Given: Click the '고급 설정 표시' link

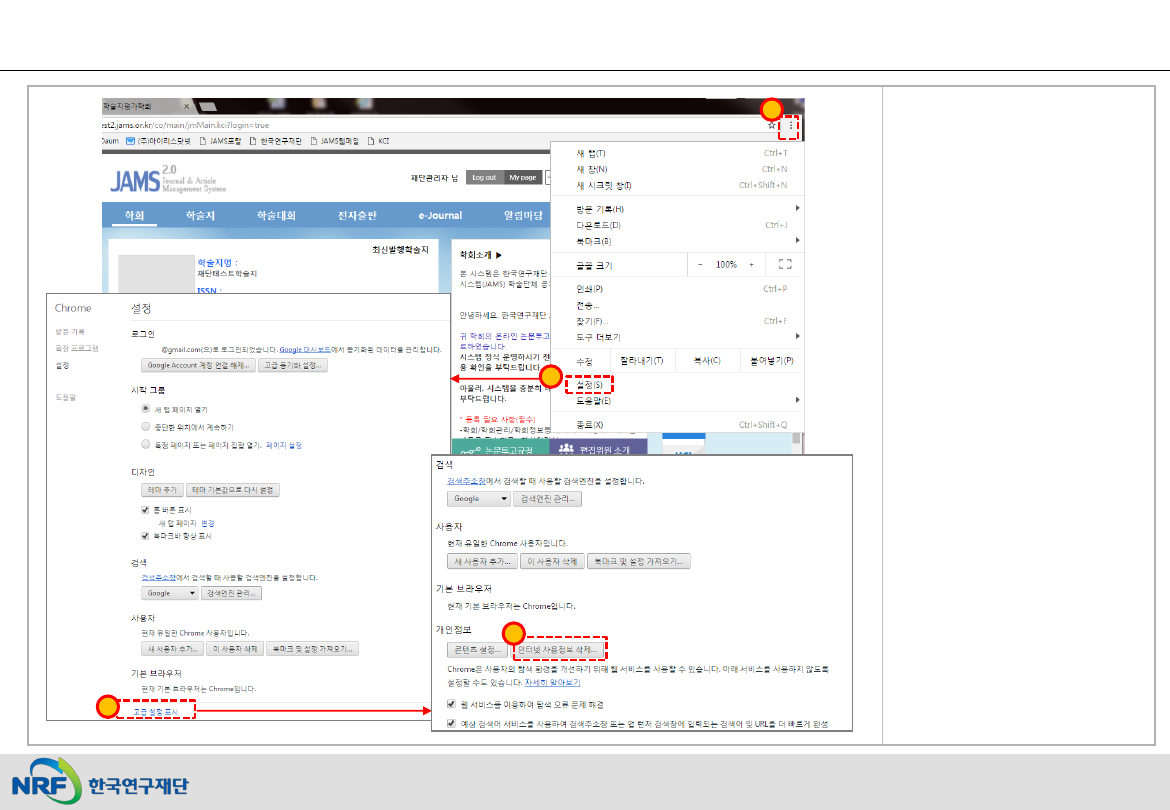Looking at the screenshot, I should coord(154,711).
